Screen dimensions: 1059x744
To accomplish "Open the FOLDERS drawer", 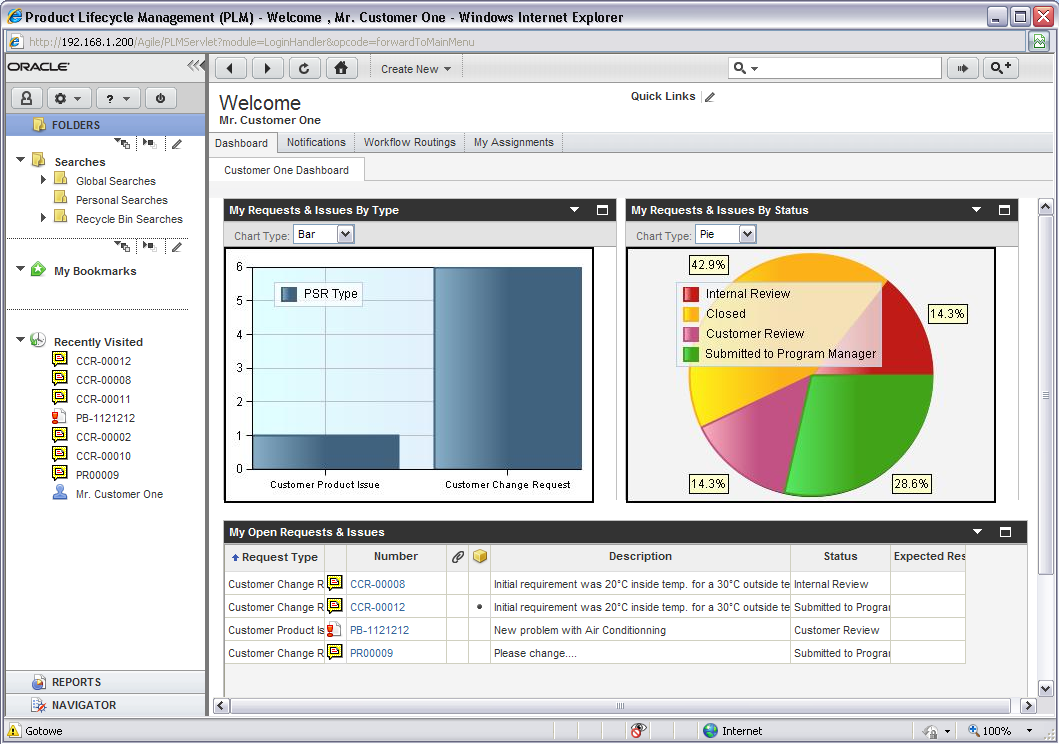I will point(105,125).
